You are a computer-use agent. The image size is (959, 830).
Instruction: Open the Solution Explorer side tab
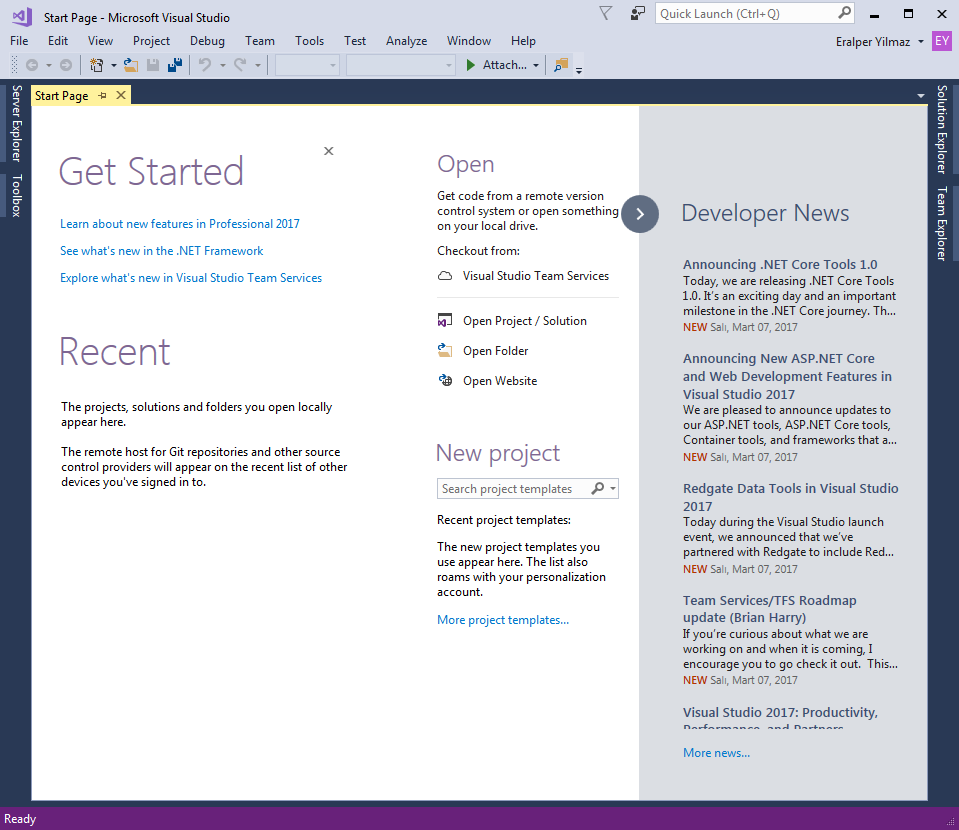(942, 129)
